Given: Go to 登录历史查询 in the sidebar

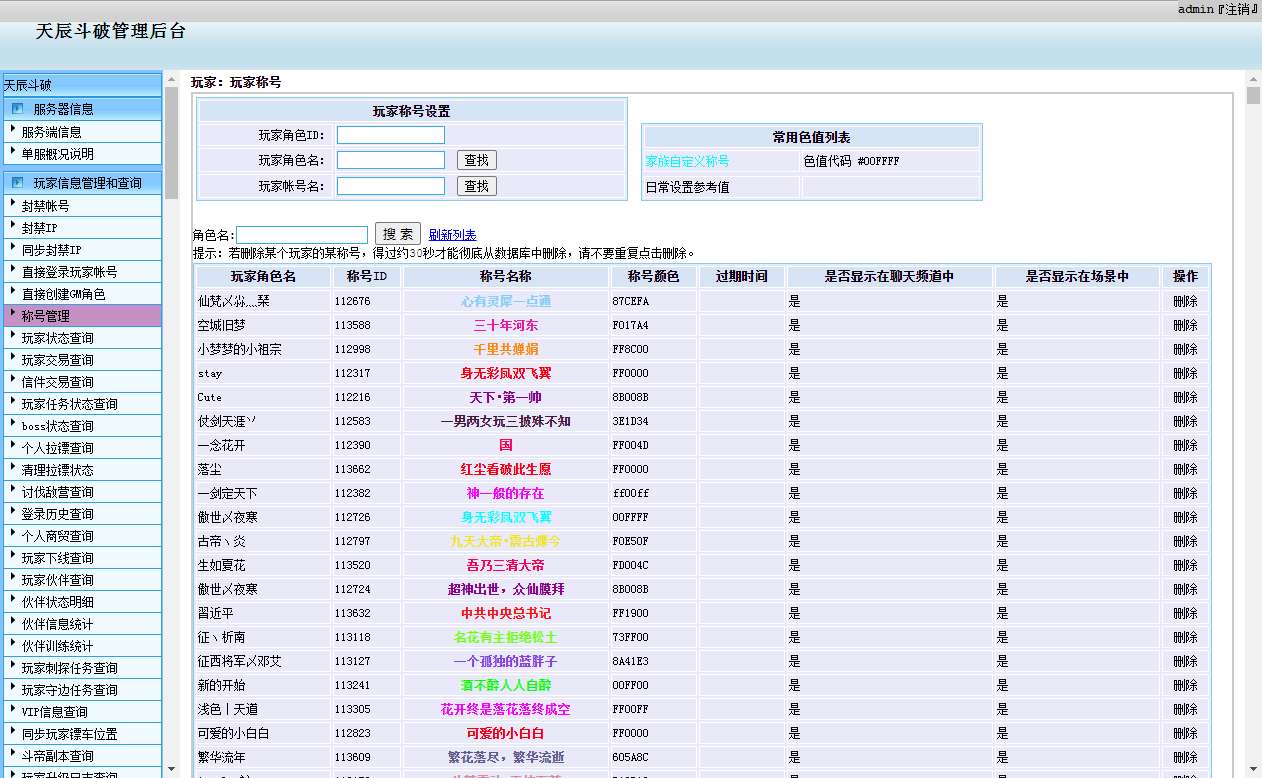Looking at the screenshot, I should (58, 514).
